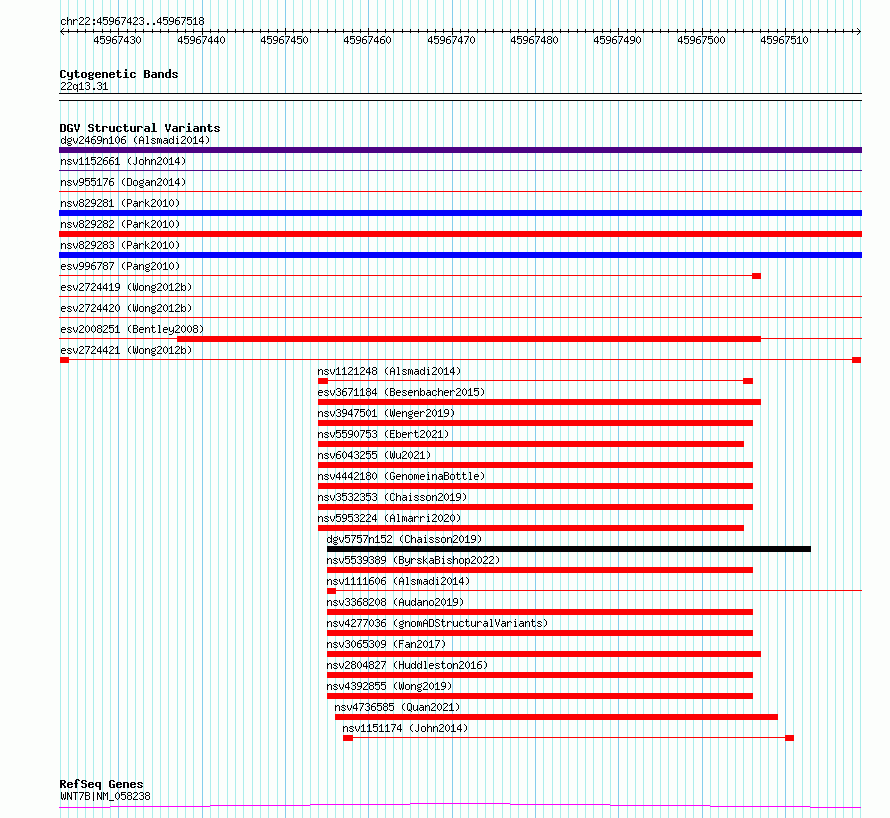
Task: Click ruler position 45967510
Action: pyautogui.click(x=784, y=40)
